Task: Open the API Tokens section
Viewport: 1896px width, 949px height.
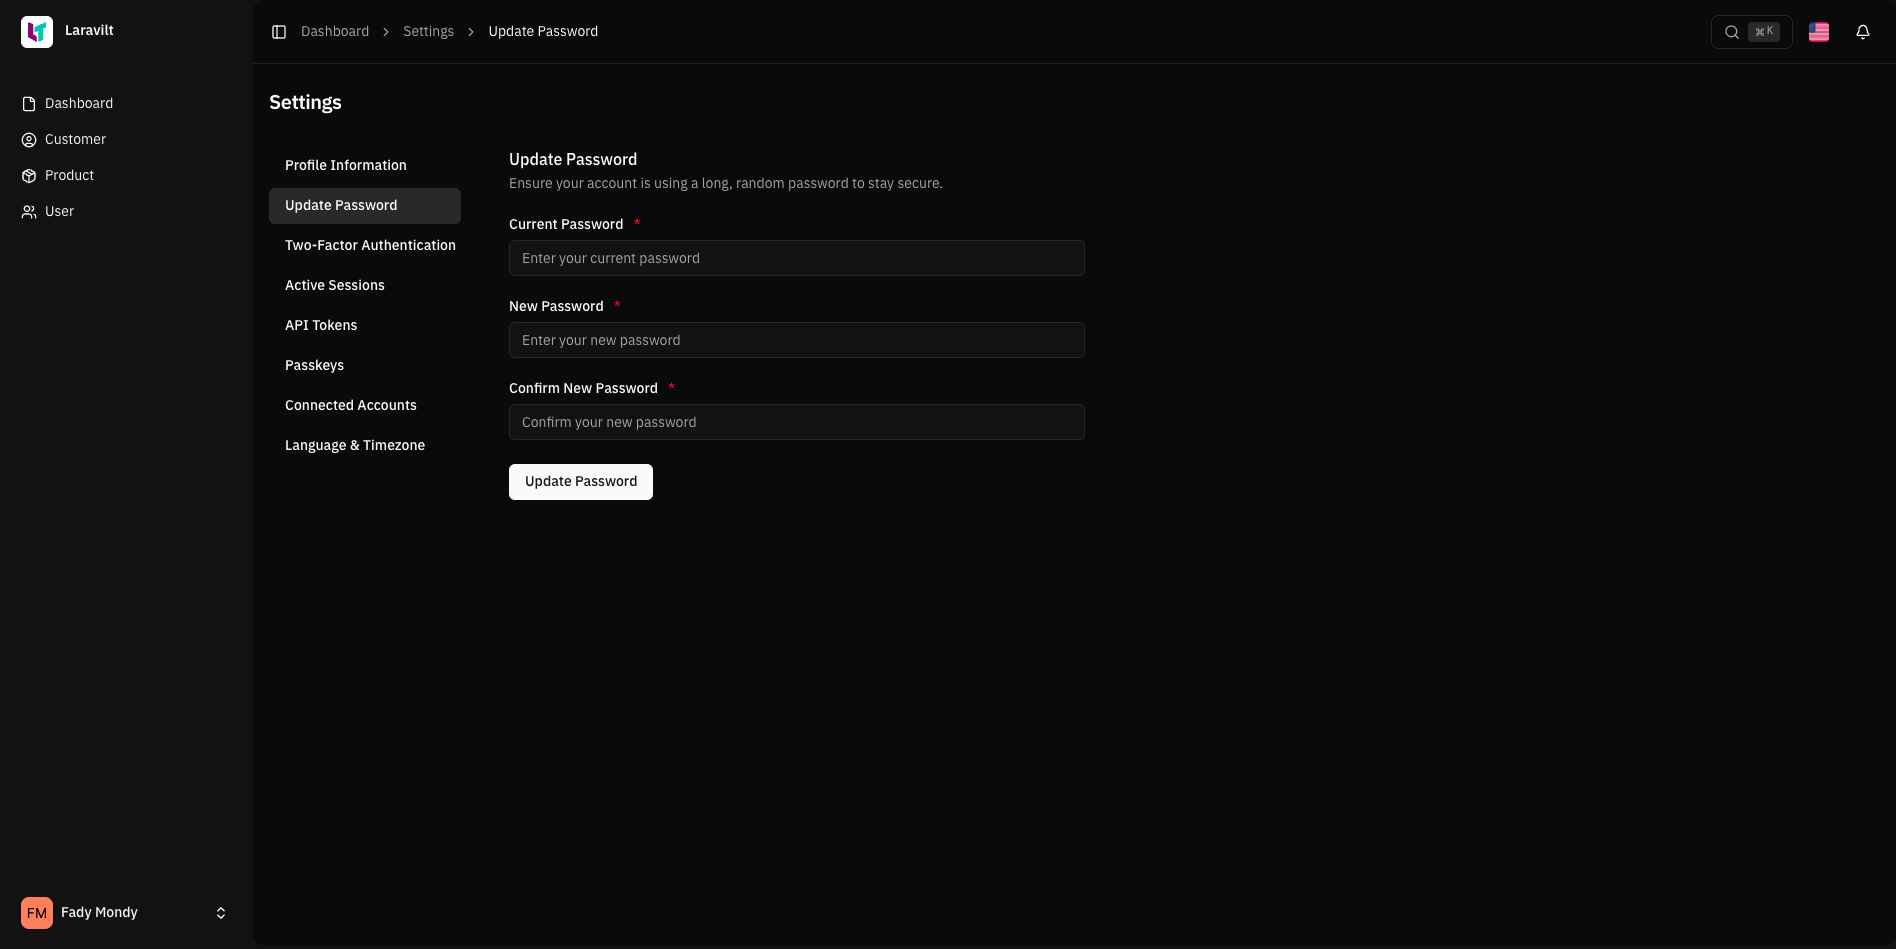Action: tap(321, 325)
